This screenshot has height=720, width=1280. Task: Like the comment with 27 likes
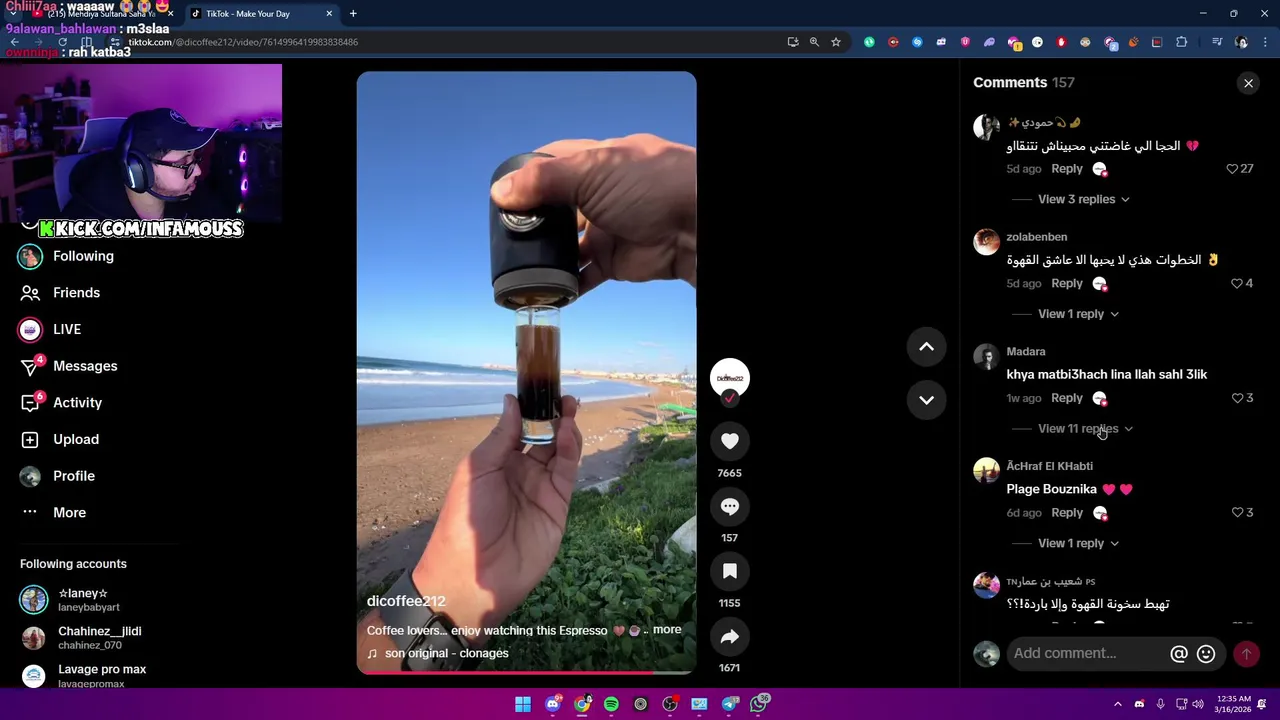pyautogui.click(x=1232, y=169)
